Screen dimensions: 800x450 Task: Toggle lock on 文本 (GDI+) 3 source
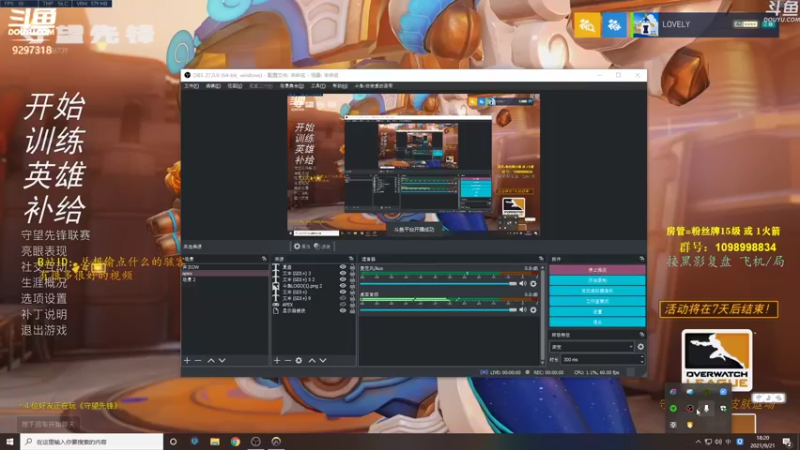(x=352, y=273)
